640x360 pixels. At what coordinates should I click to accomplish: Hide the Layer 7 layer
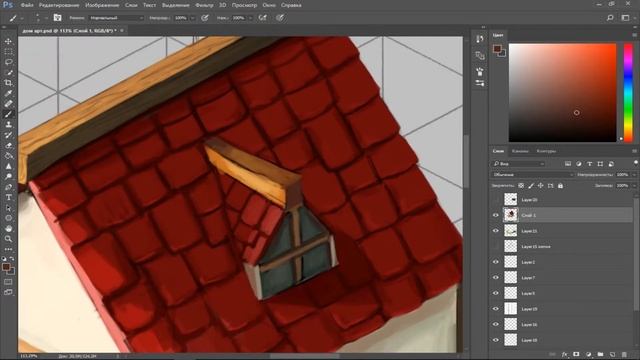tap(496, 278)
